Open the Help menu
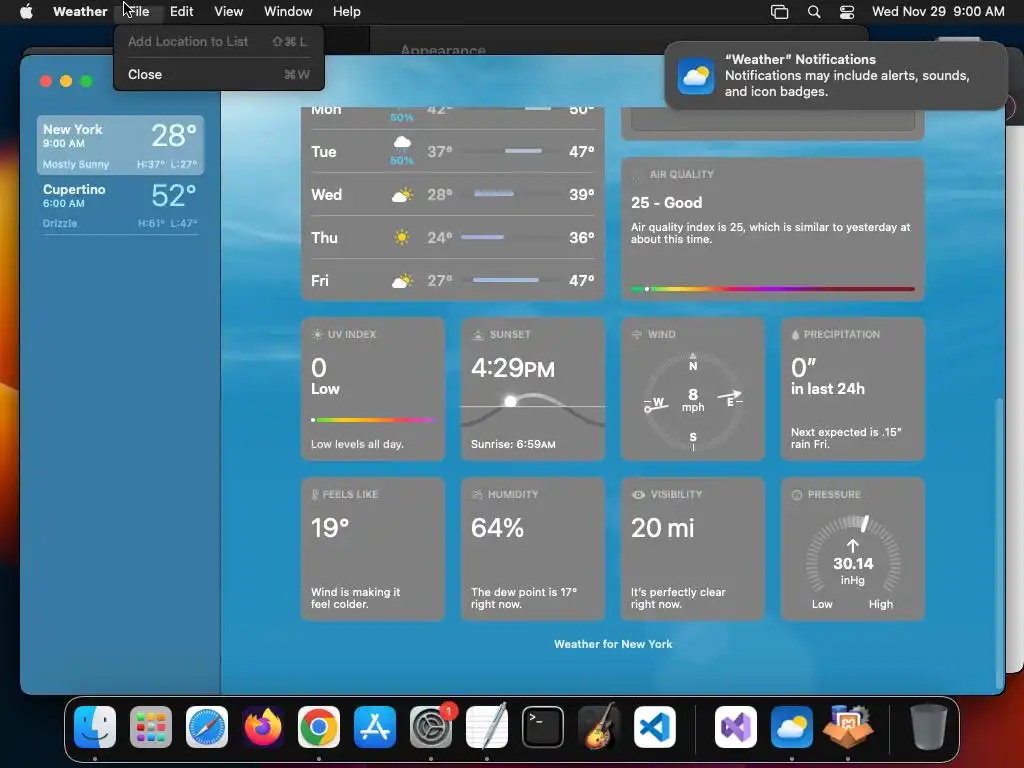1024x768 pixels. click(347, 11)
